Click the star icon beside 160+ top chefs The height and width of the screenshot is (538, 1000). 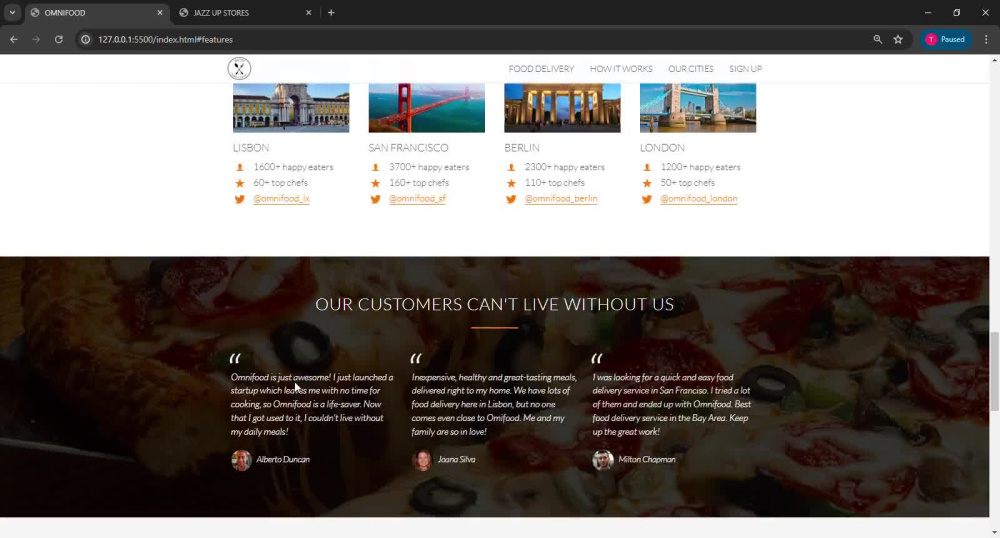coord(376,183)
